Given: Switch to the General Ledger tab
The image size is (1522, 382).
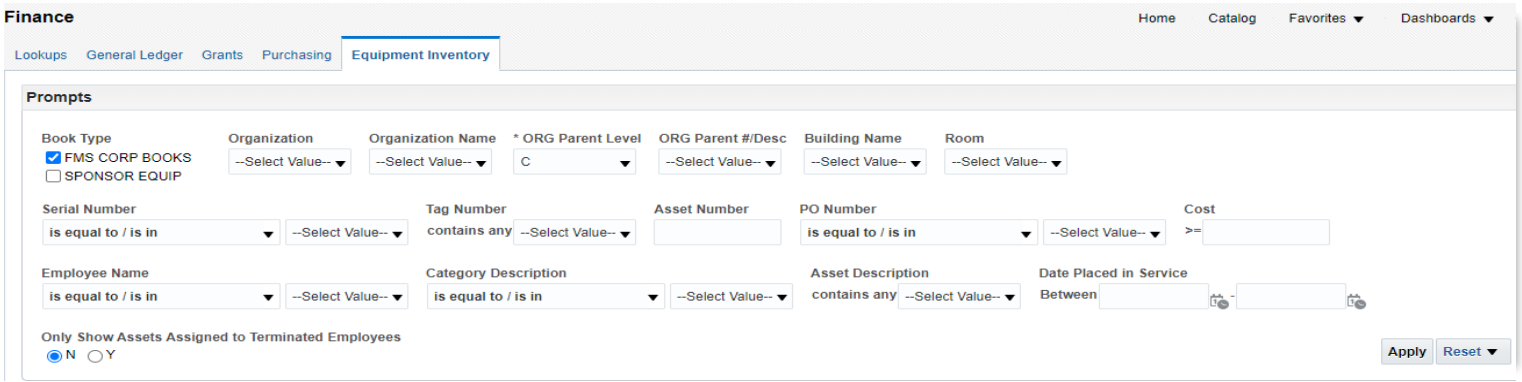Looking at the screenshot, I should pos(135,55).
